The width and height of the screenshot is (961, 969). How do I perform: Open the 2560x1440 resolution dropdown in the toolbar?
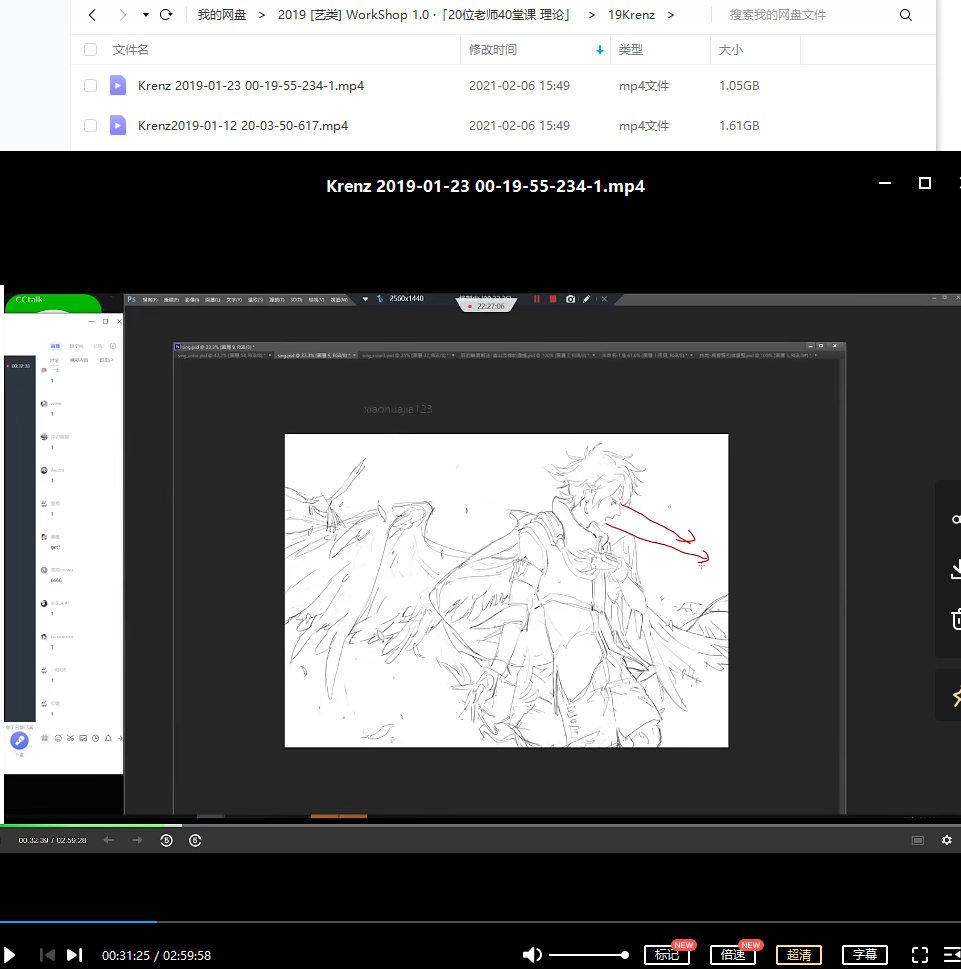coord(407,298)
